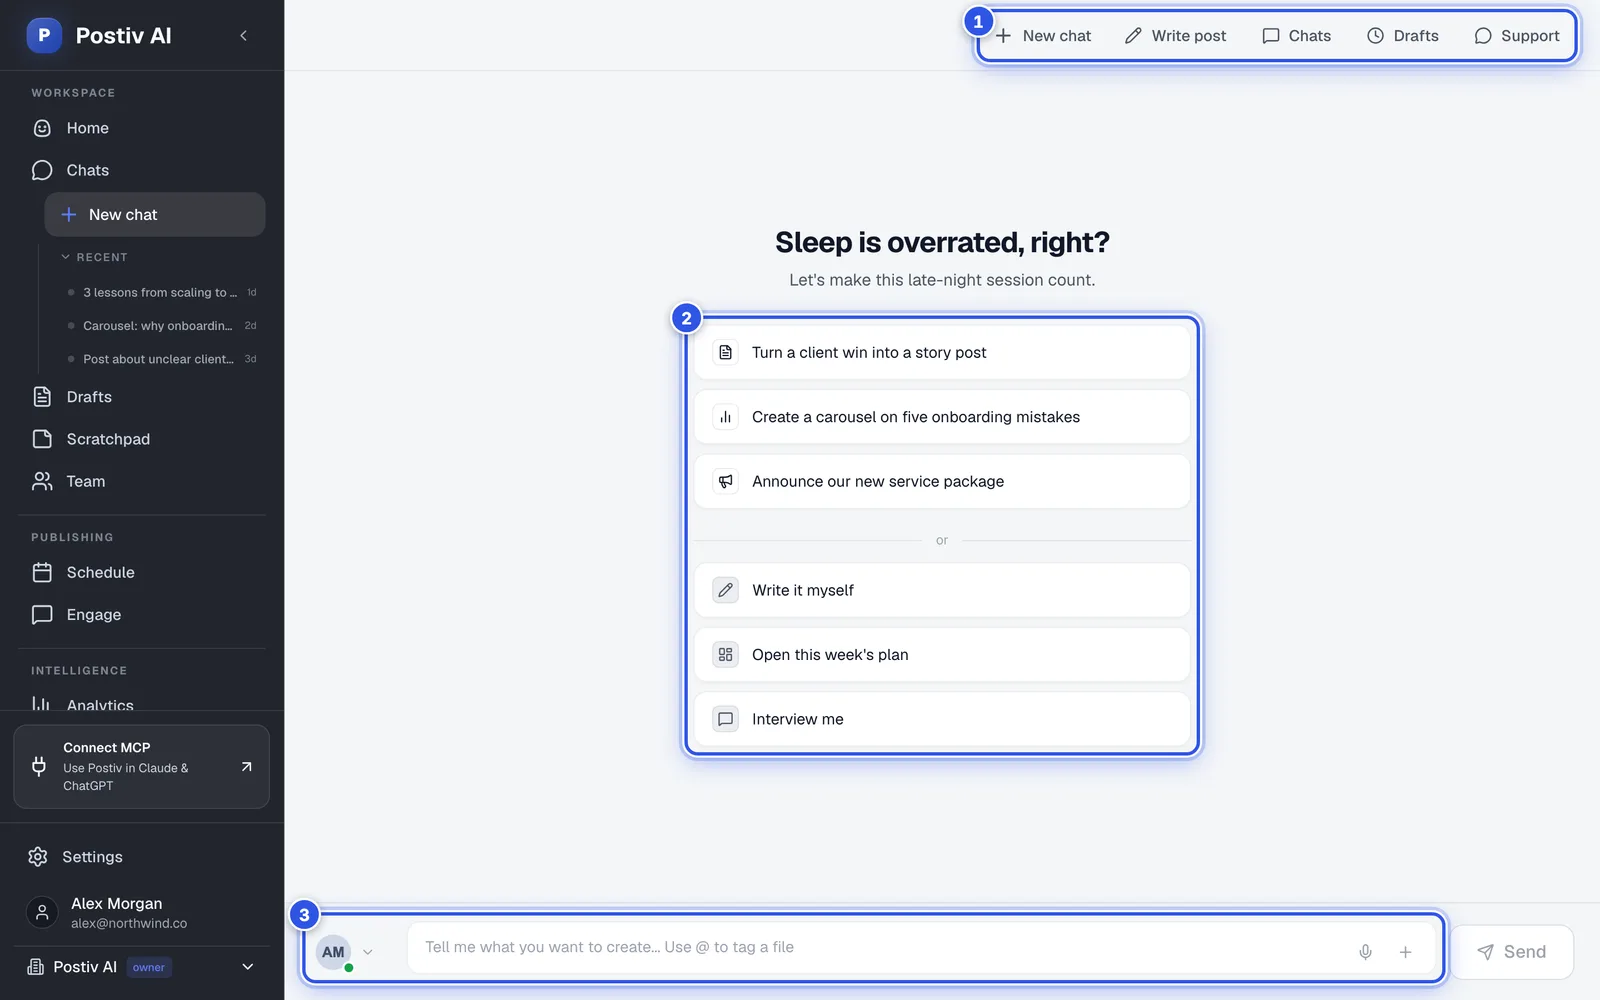Screen dimensions: 1600x1000
Task: Open Home in the sidebar
Action: [x=141, y=128]
